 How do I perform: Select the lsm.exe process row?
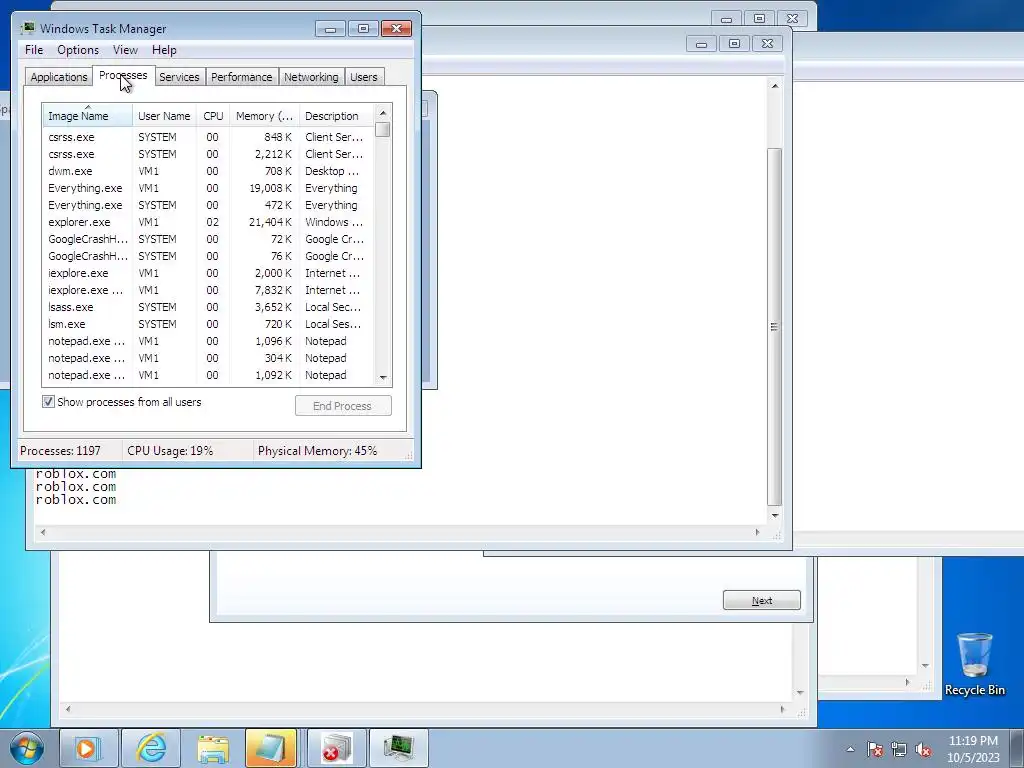[208, 324]
